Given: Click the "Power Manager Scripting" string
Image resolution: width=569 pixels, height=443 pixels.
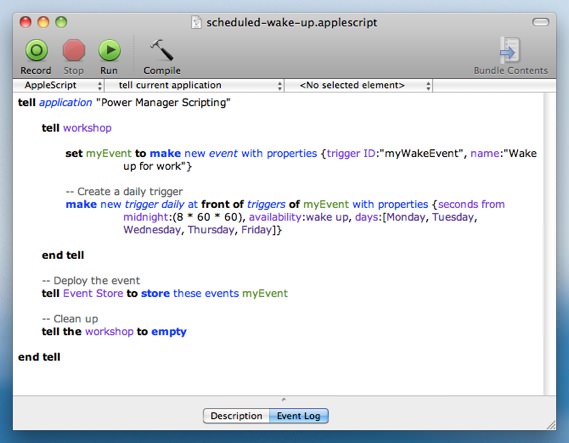Looking at the screenshot, I should 163,103.
